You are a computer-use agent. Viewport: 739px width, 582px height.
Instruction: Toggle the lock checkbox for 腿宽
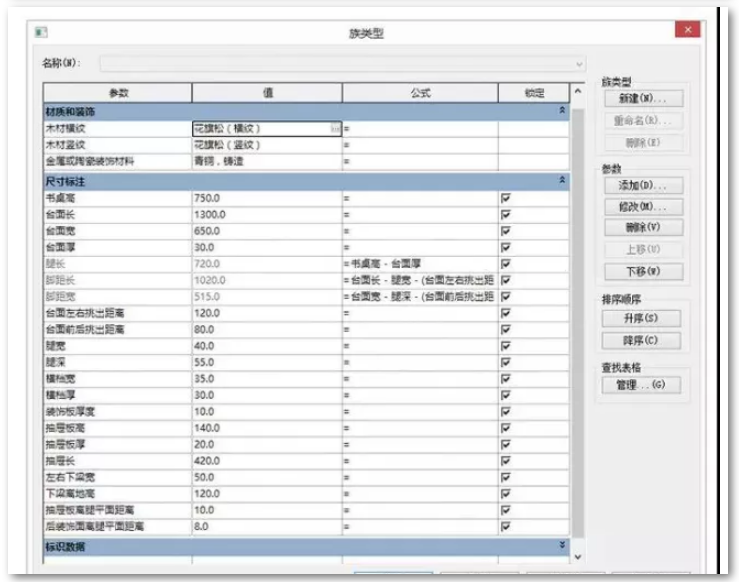pyautogui.click(x=506, y=346)
